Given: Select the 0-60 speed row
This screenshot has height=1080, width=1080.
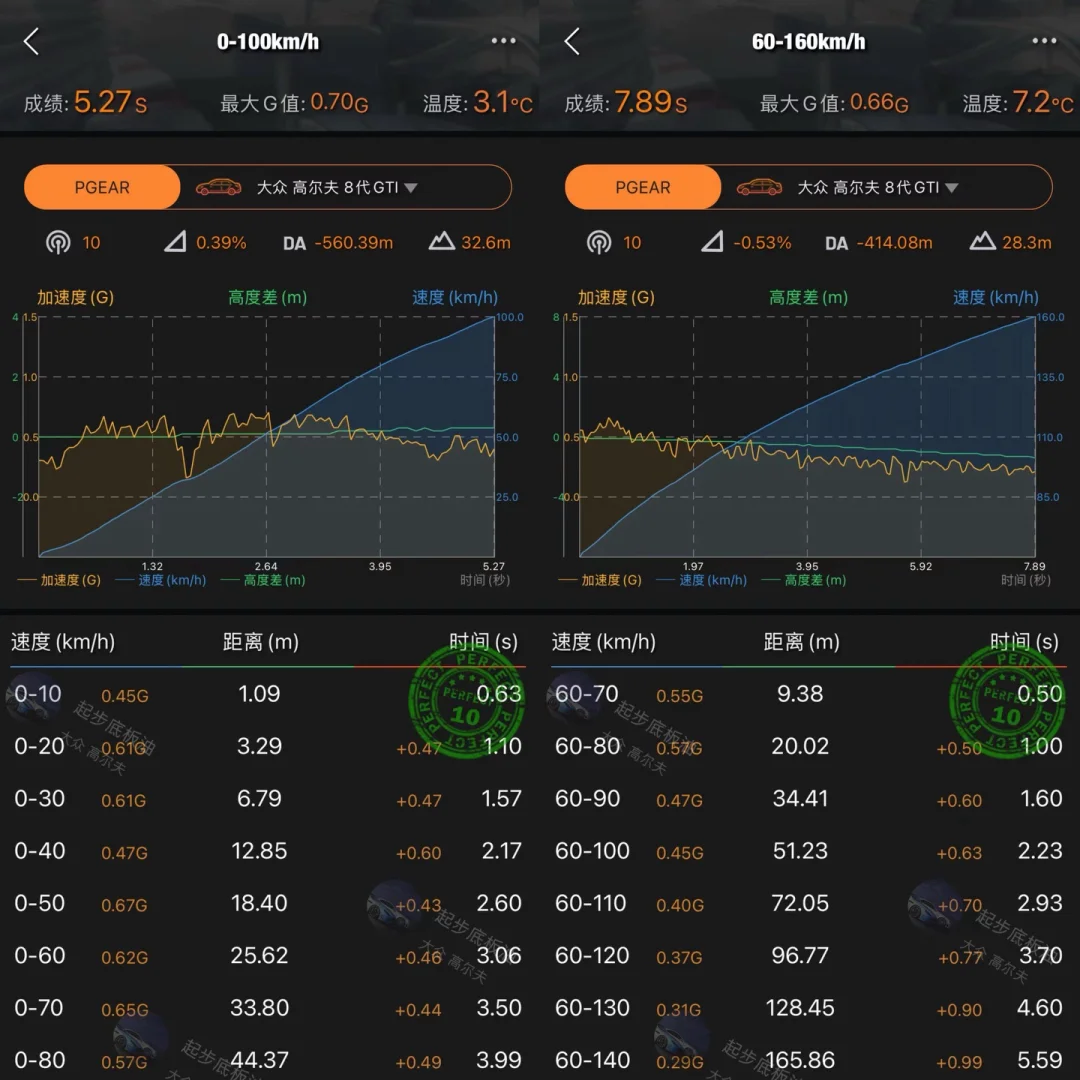Looking at the screenshot, I should pos(268,955).
